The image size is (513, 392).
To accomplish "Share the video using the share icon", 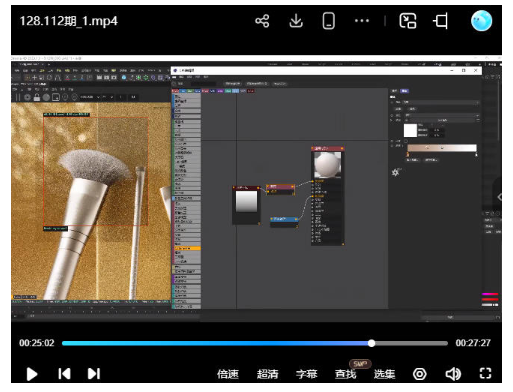I will [x=262, y=21].
